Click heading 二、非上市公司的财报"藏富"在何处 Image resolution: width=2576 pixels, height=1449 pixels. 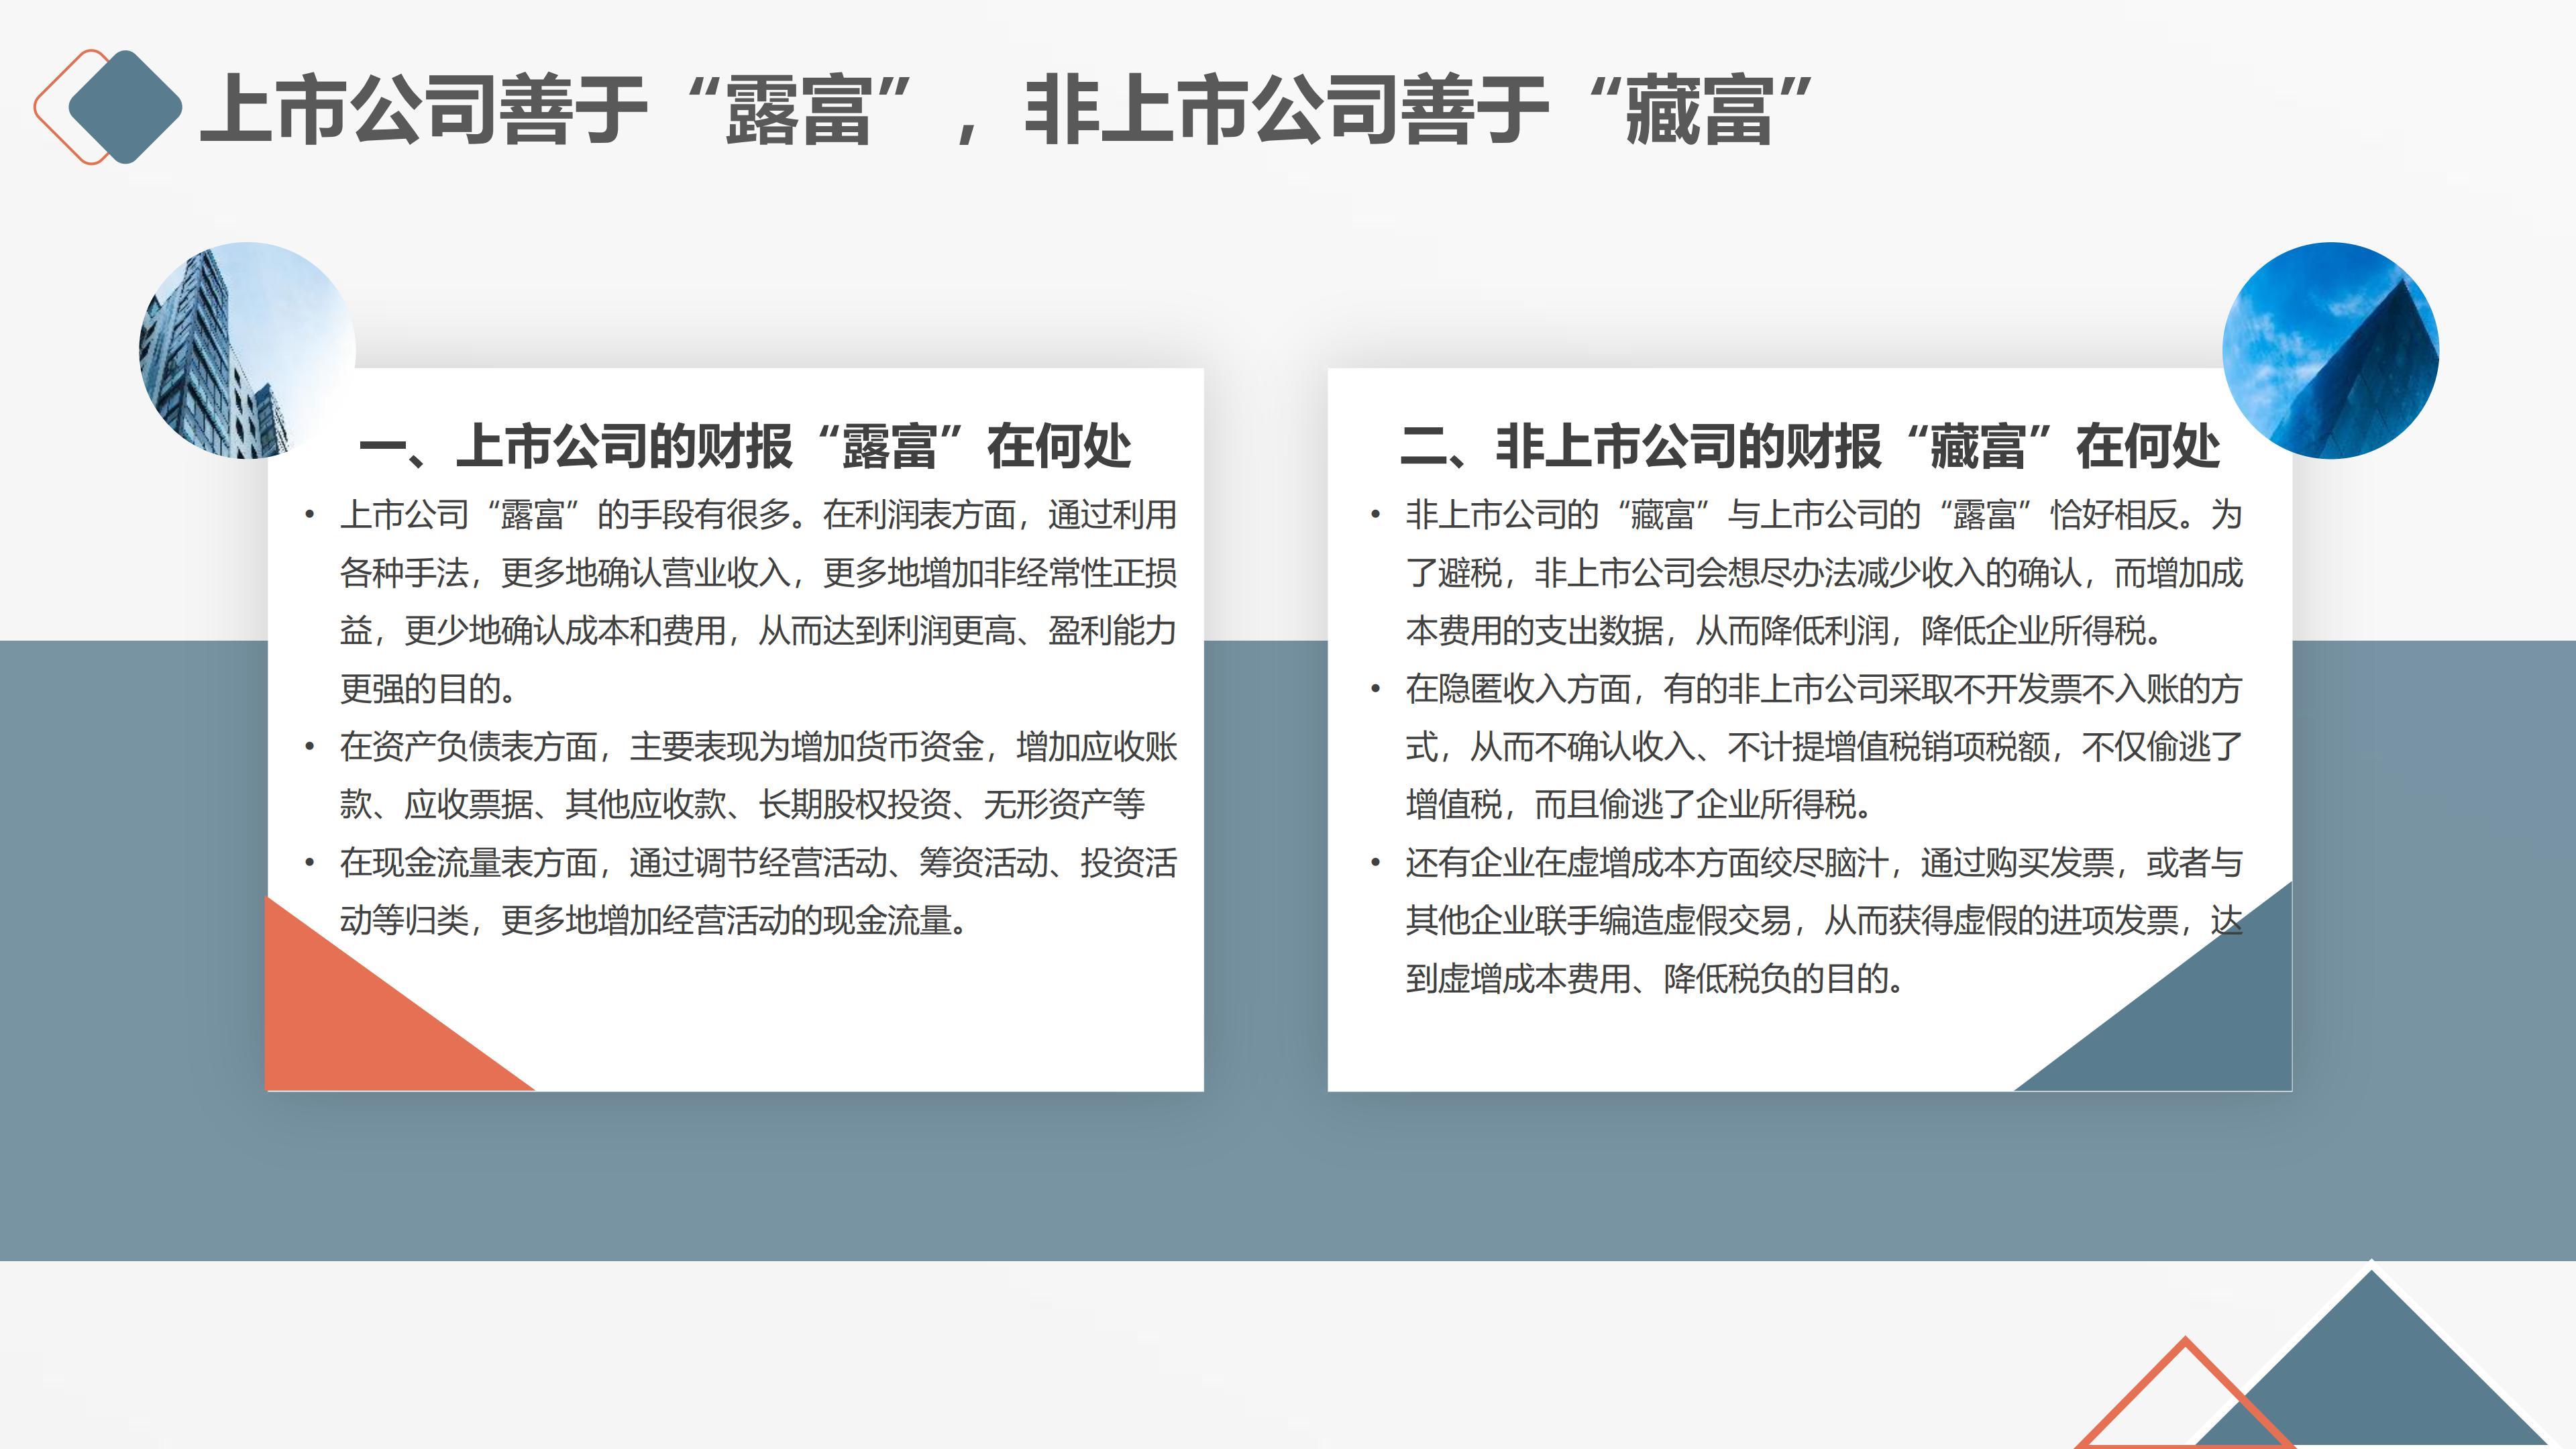1810,446
